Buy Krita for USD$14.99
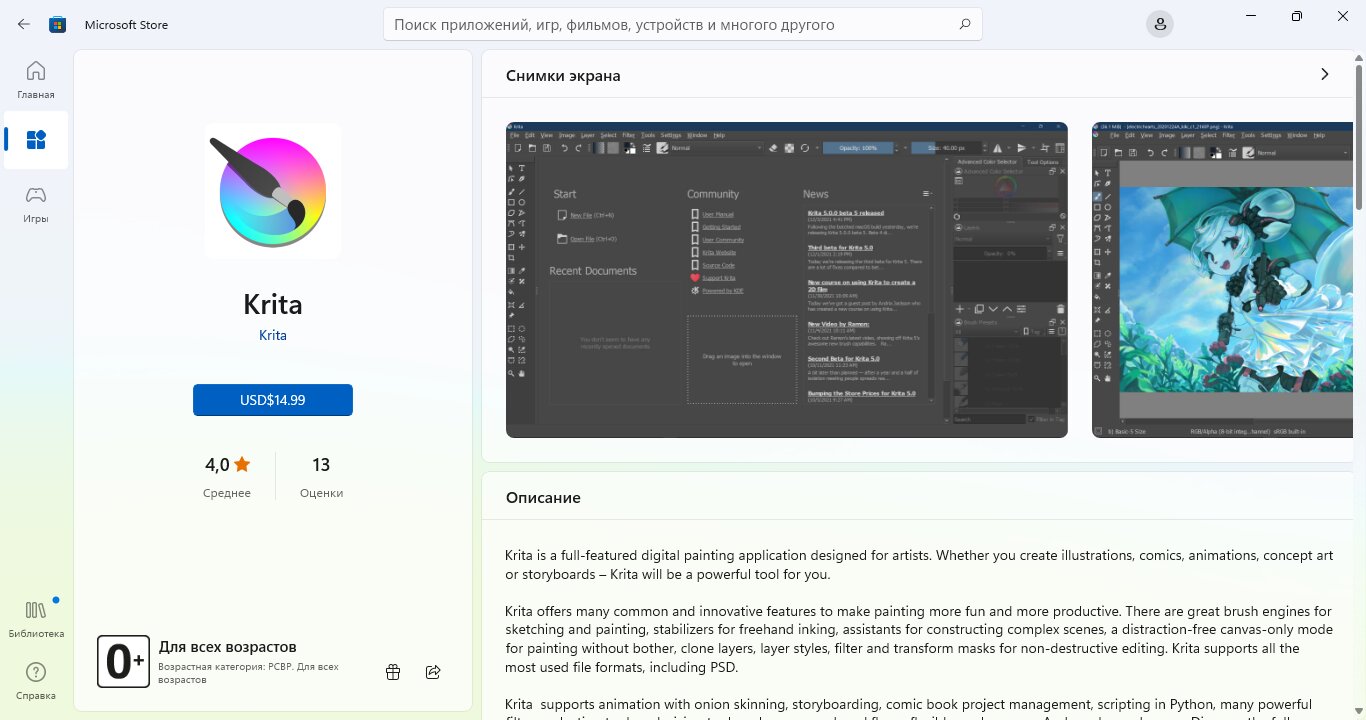This screenshot has height=720, width=1366. tap(273, 399)
